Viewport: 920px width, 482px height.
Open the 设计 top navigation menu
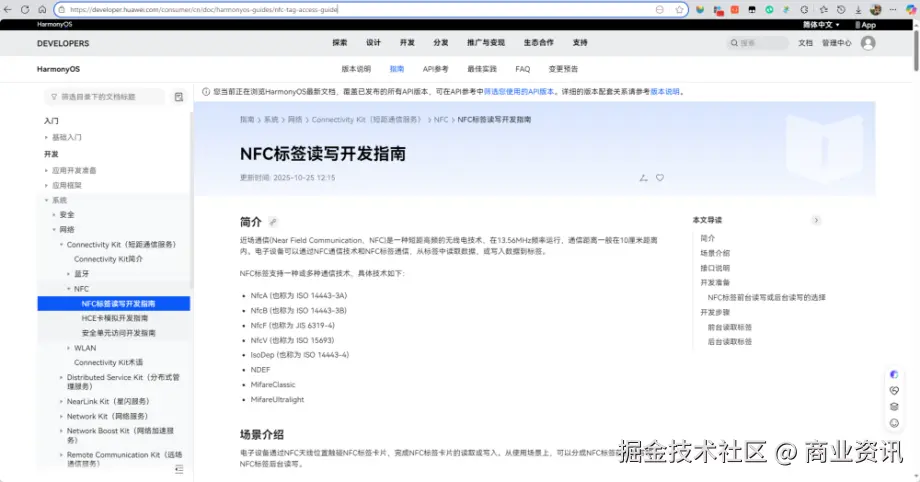point(373,43)
